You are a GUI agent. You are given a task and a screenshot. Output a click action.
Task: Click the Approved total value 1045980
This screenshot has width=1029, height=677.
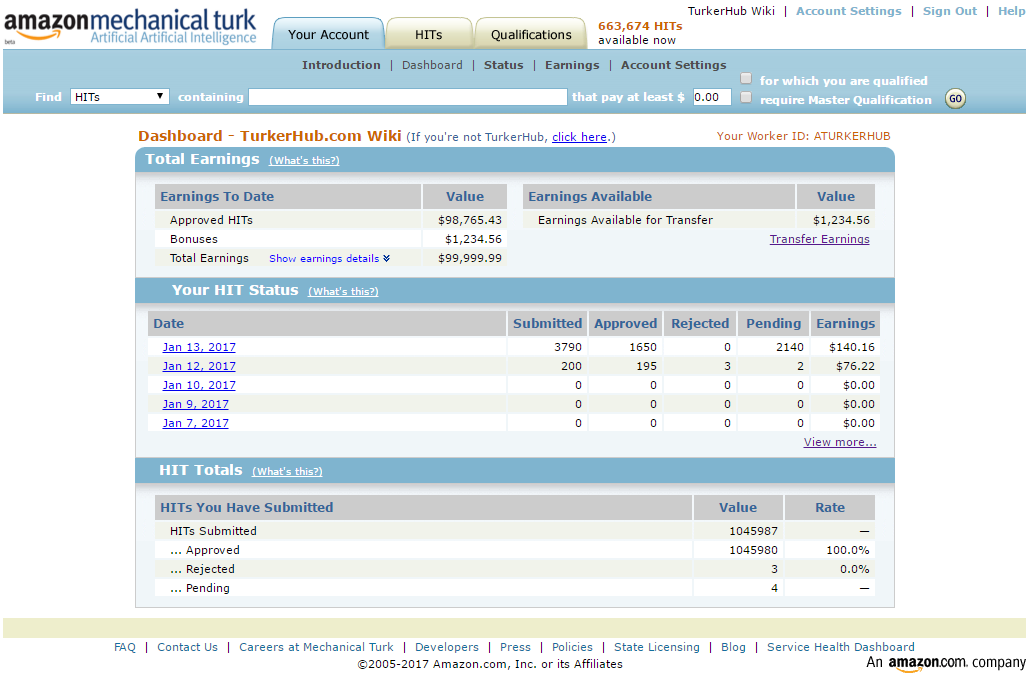[x=753, y=550]
